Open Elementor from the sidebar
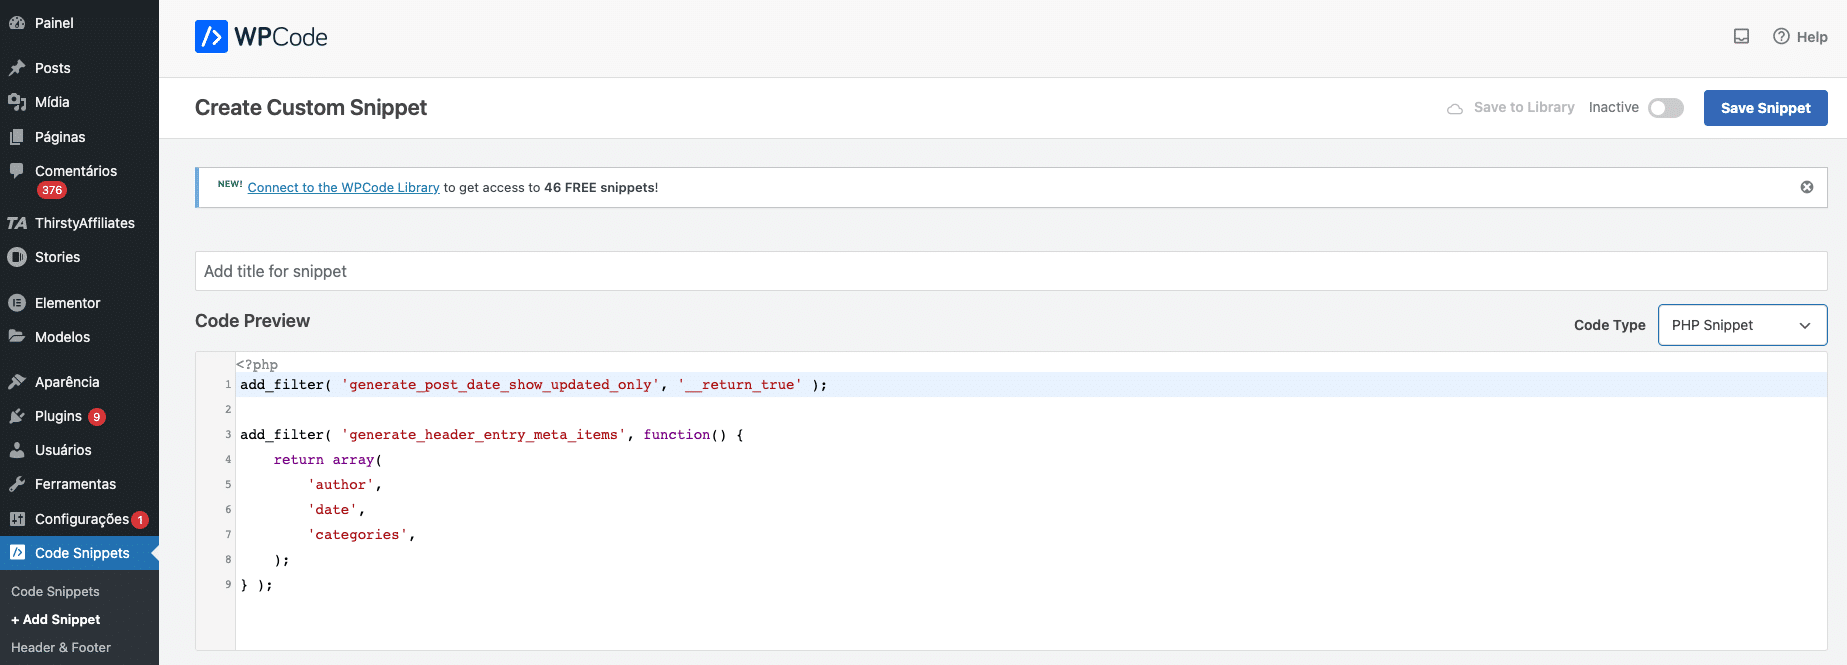1847x665 pixels. coord(67,303)
